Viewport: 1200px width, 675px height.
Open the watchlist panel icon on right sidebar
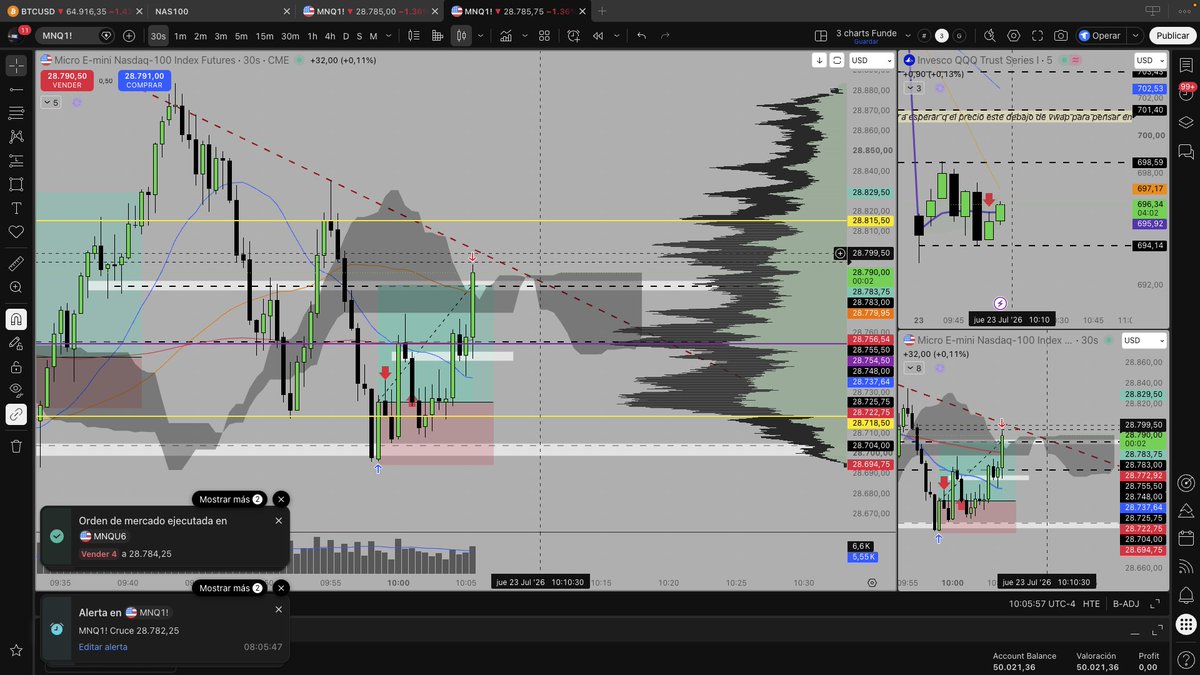coord(1186,65)
